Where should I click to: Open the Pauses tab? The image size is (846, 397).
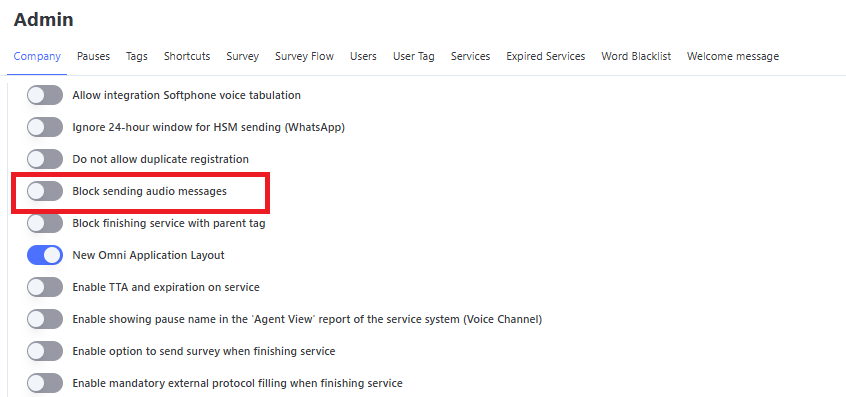(93, 56)
